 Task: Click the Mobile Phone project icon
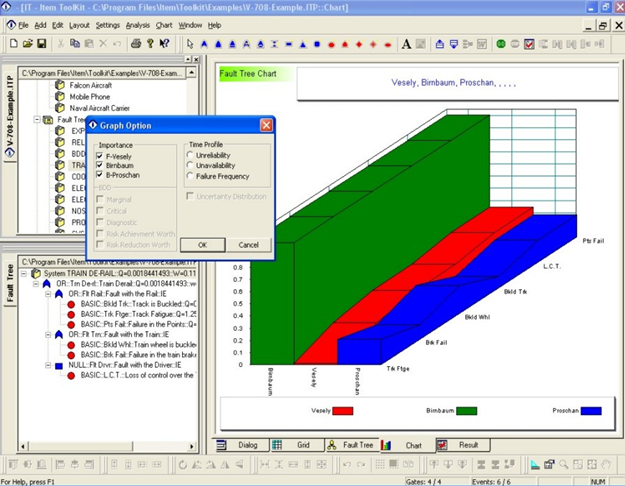point(60,97)
